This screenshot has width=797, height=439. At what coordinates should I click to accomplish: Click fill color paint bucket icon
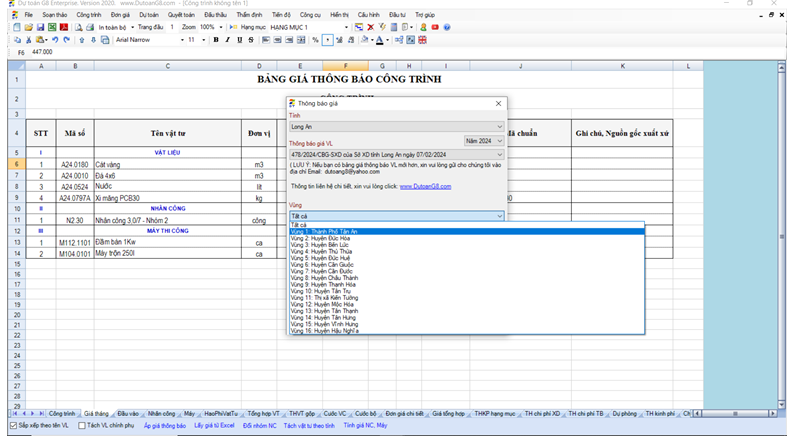point(364,40)
